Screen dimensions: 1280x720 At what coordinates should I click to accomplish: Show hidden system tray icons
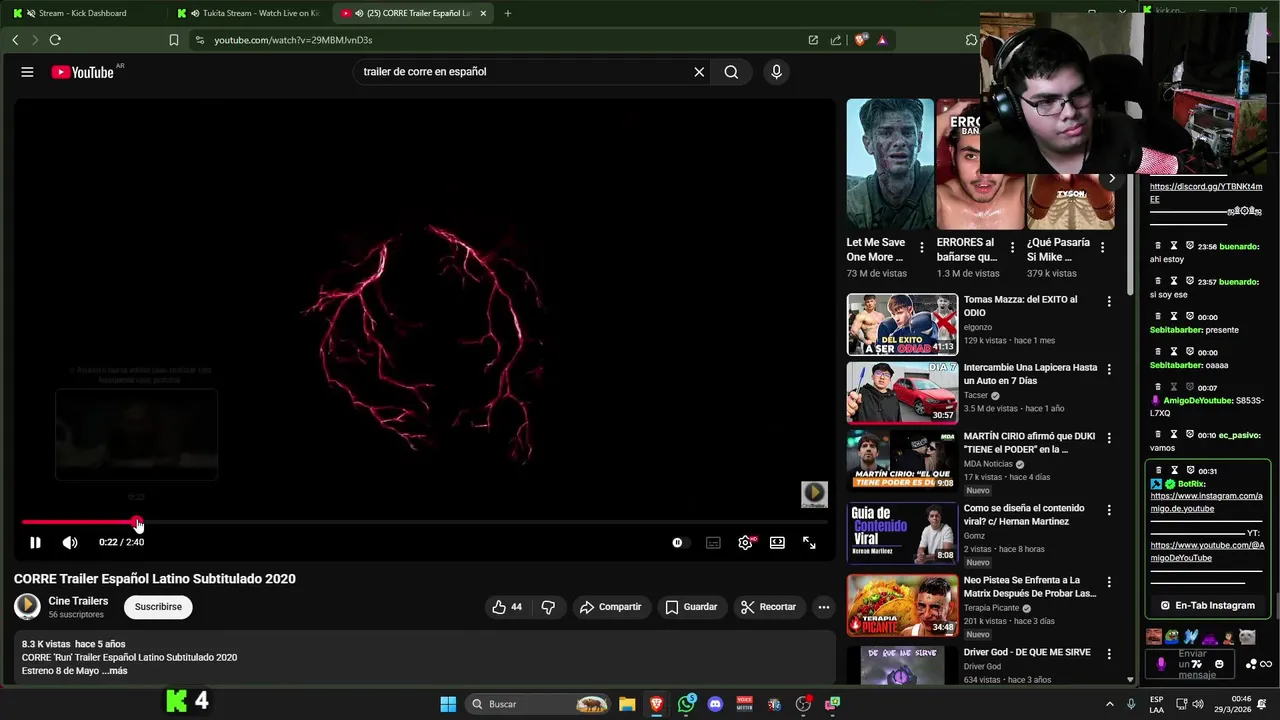(1109, 704)
